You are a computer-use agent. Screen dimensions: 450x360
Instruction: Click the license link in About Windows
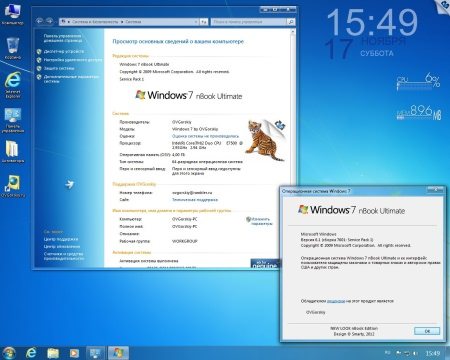[x=336, y=301]
